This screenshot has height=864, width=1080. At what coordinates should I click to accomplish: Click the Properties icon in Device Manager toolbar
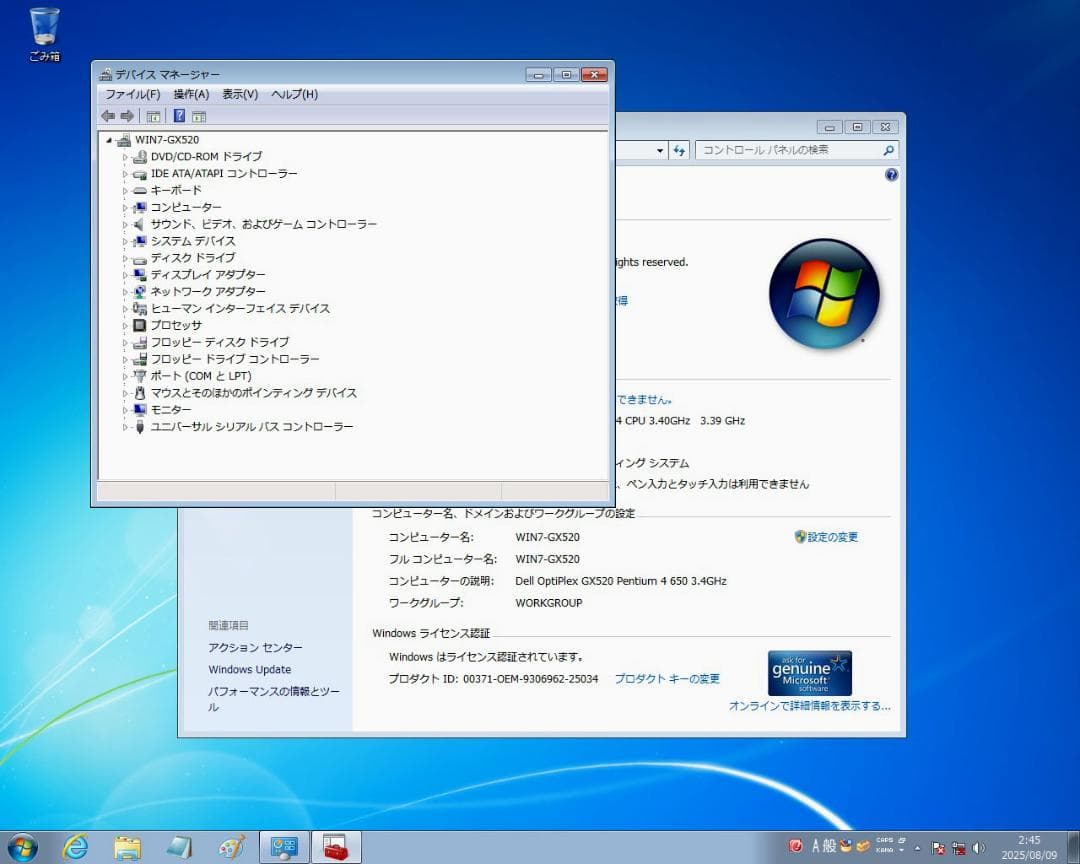[198, 116]
